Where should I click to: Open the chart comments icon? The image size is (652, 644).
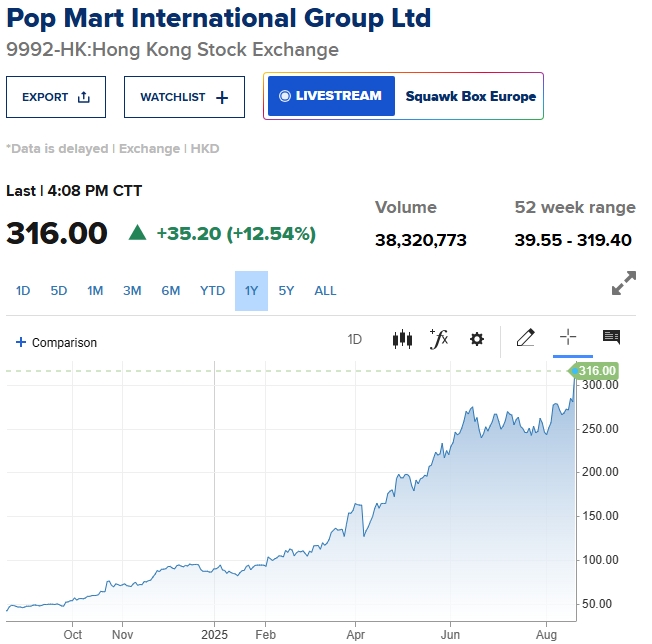click(x=611, y=338)
